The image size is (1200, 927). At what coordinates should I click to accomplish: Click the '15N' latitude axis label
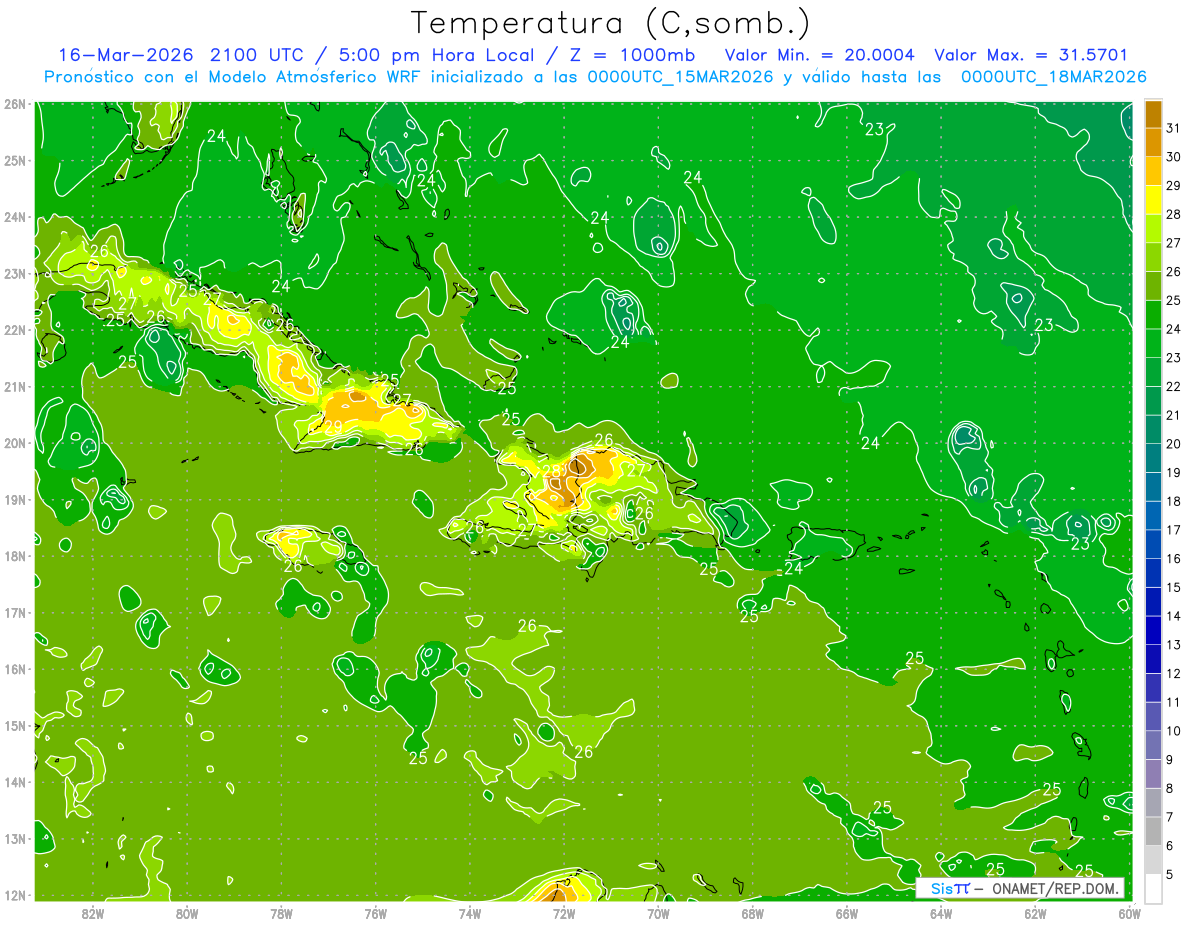click(x=15, y=725)
